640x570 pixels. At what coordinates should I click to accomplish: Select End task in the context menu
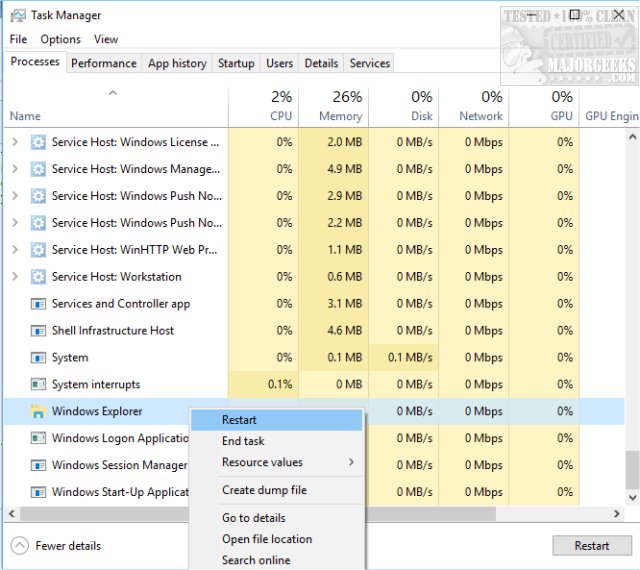(243, 441)
